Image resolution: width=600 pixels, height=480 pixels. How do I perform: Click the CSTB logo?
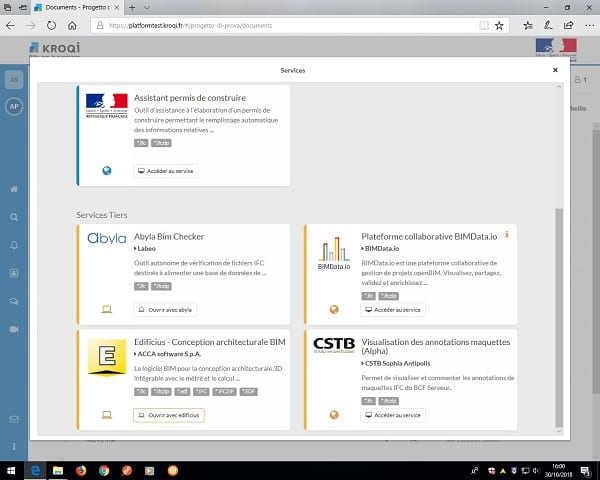[334, 345]
